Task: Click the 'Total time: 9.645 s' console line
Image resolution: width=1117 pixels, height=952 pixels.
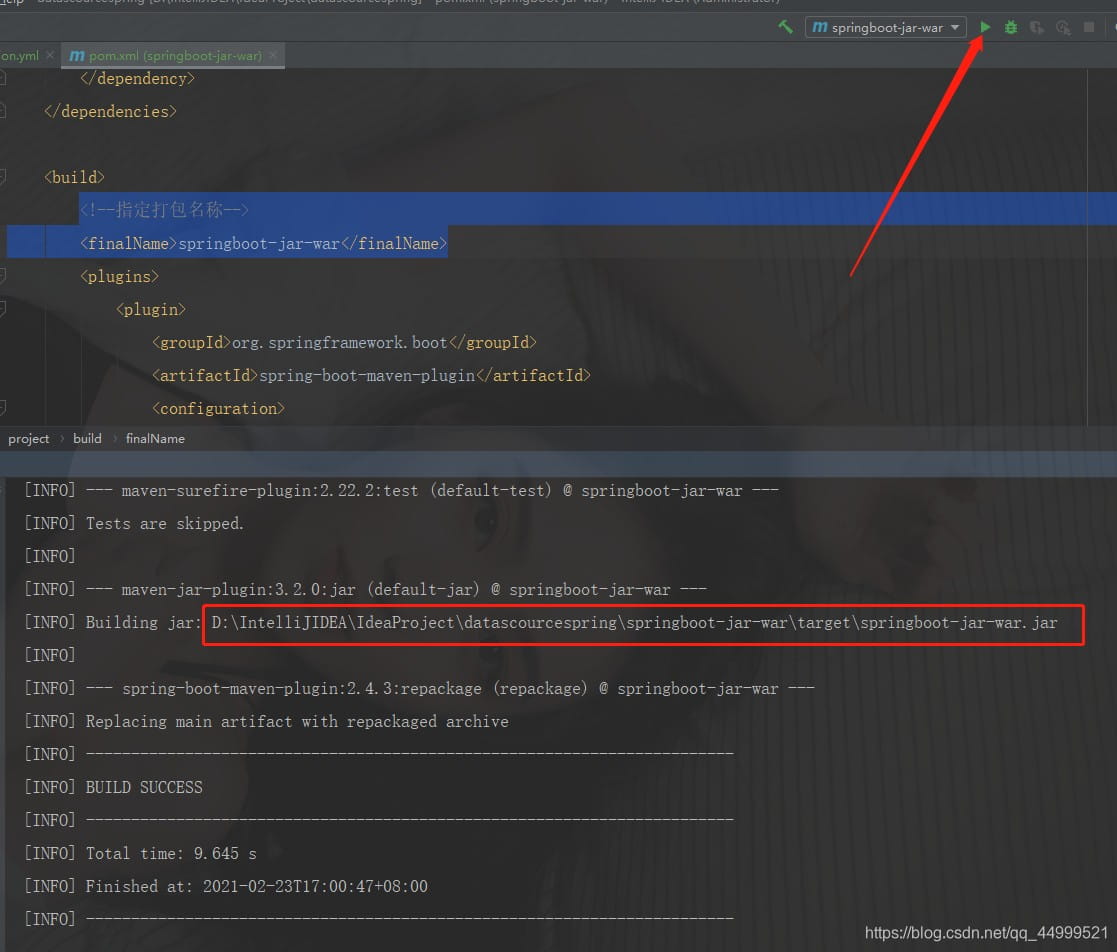Action: 171,854
